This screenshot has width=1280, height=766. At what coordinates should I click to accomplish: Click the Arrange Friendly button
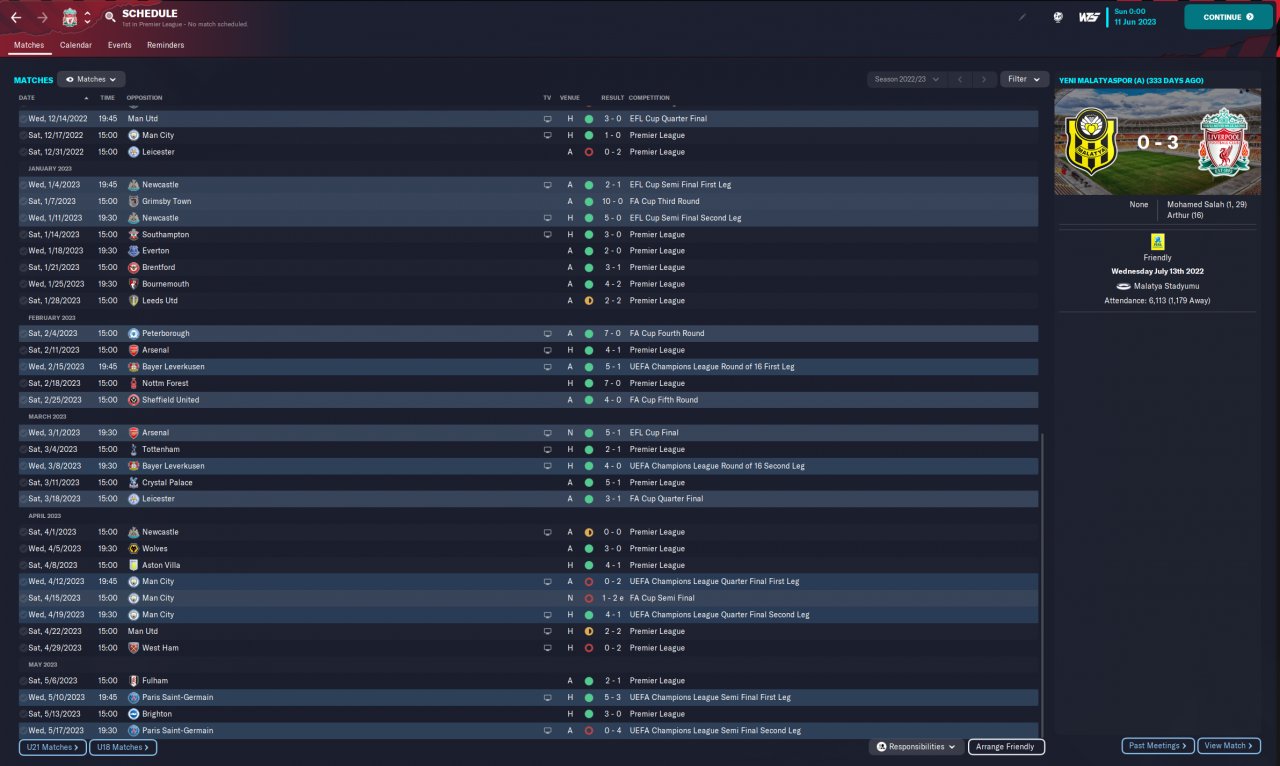1006,747
